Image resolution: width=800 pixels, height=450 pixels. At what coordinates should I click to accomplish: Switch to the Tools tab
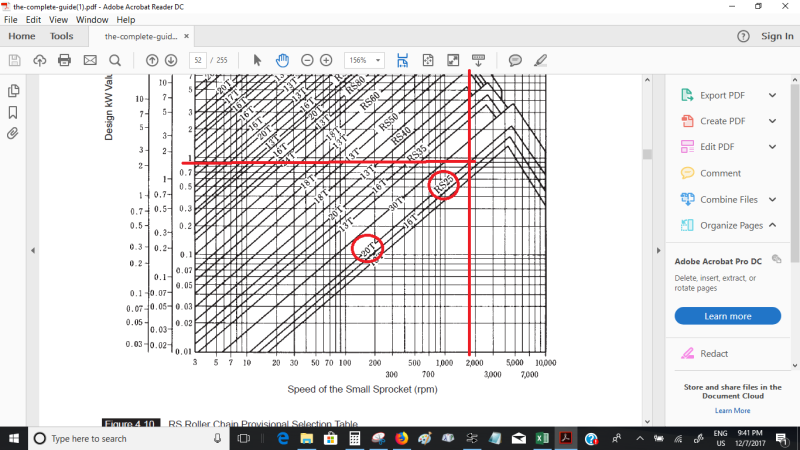point(61,36)
